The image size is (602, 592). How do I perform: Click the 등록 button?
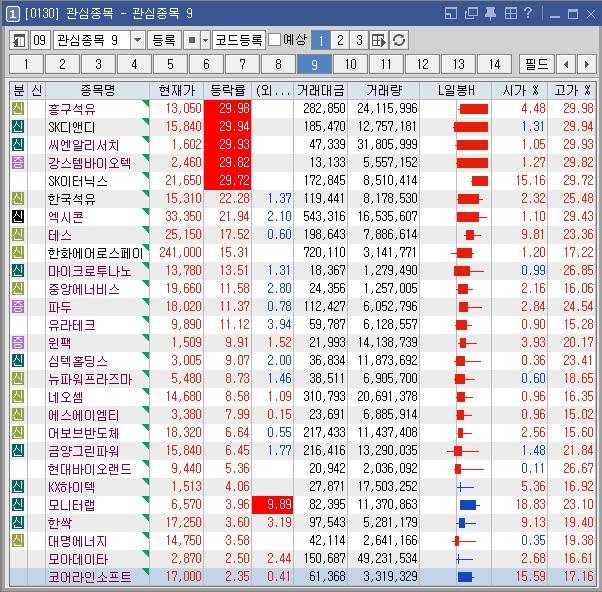pos(164,40)
